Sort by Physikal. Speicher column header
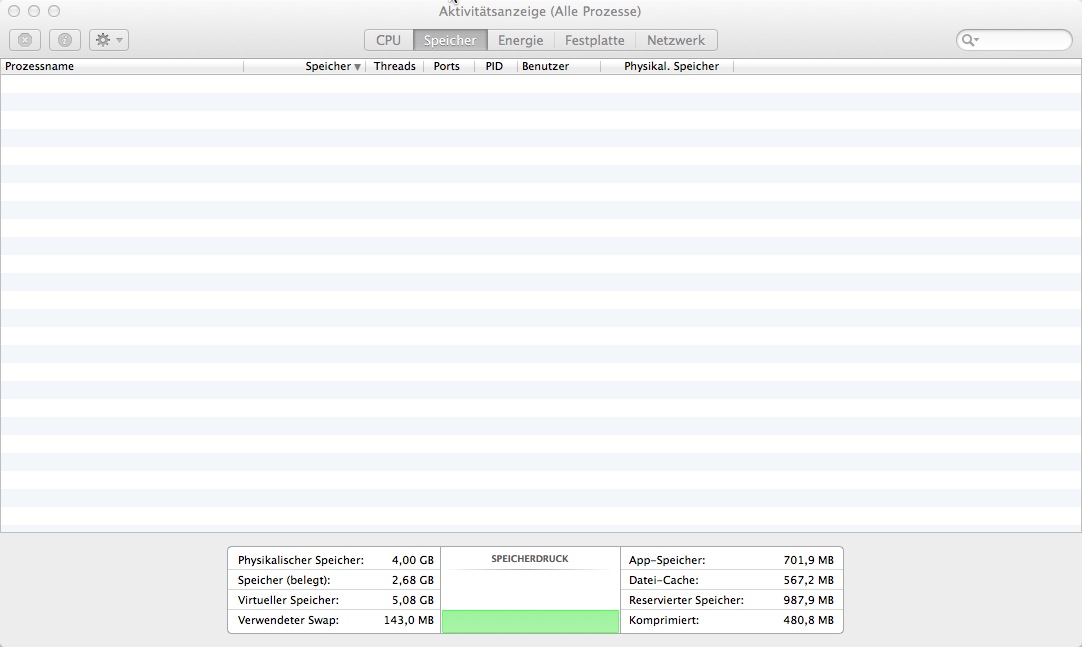 coord(671,66)
